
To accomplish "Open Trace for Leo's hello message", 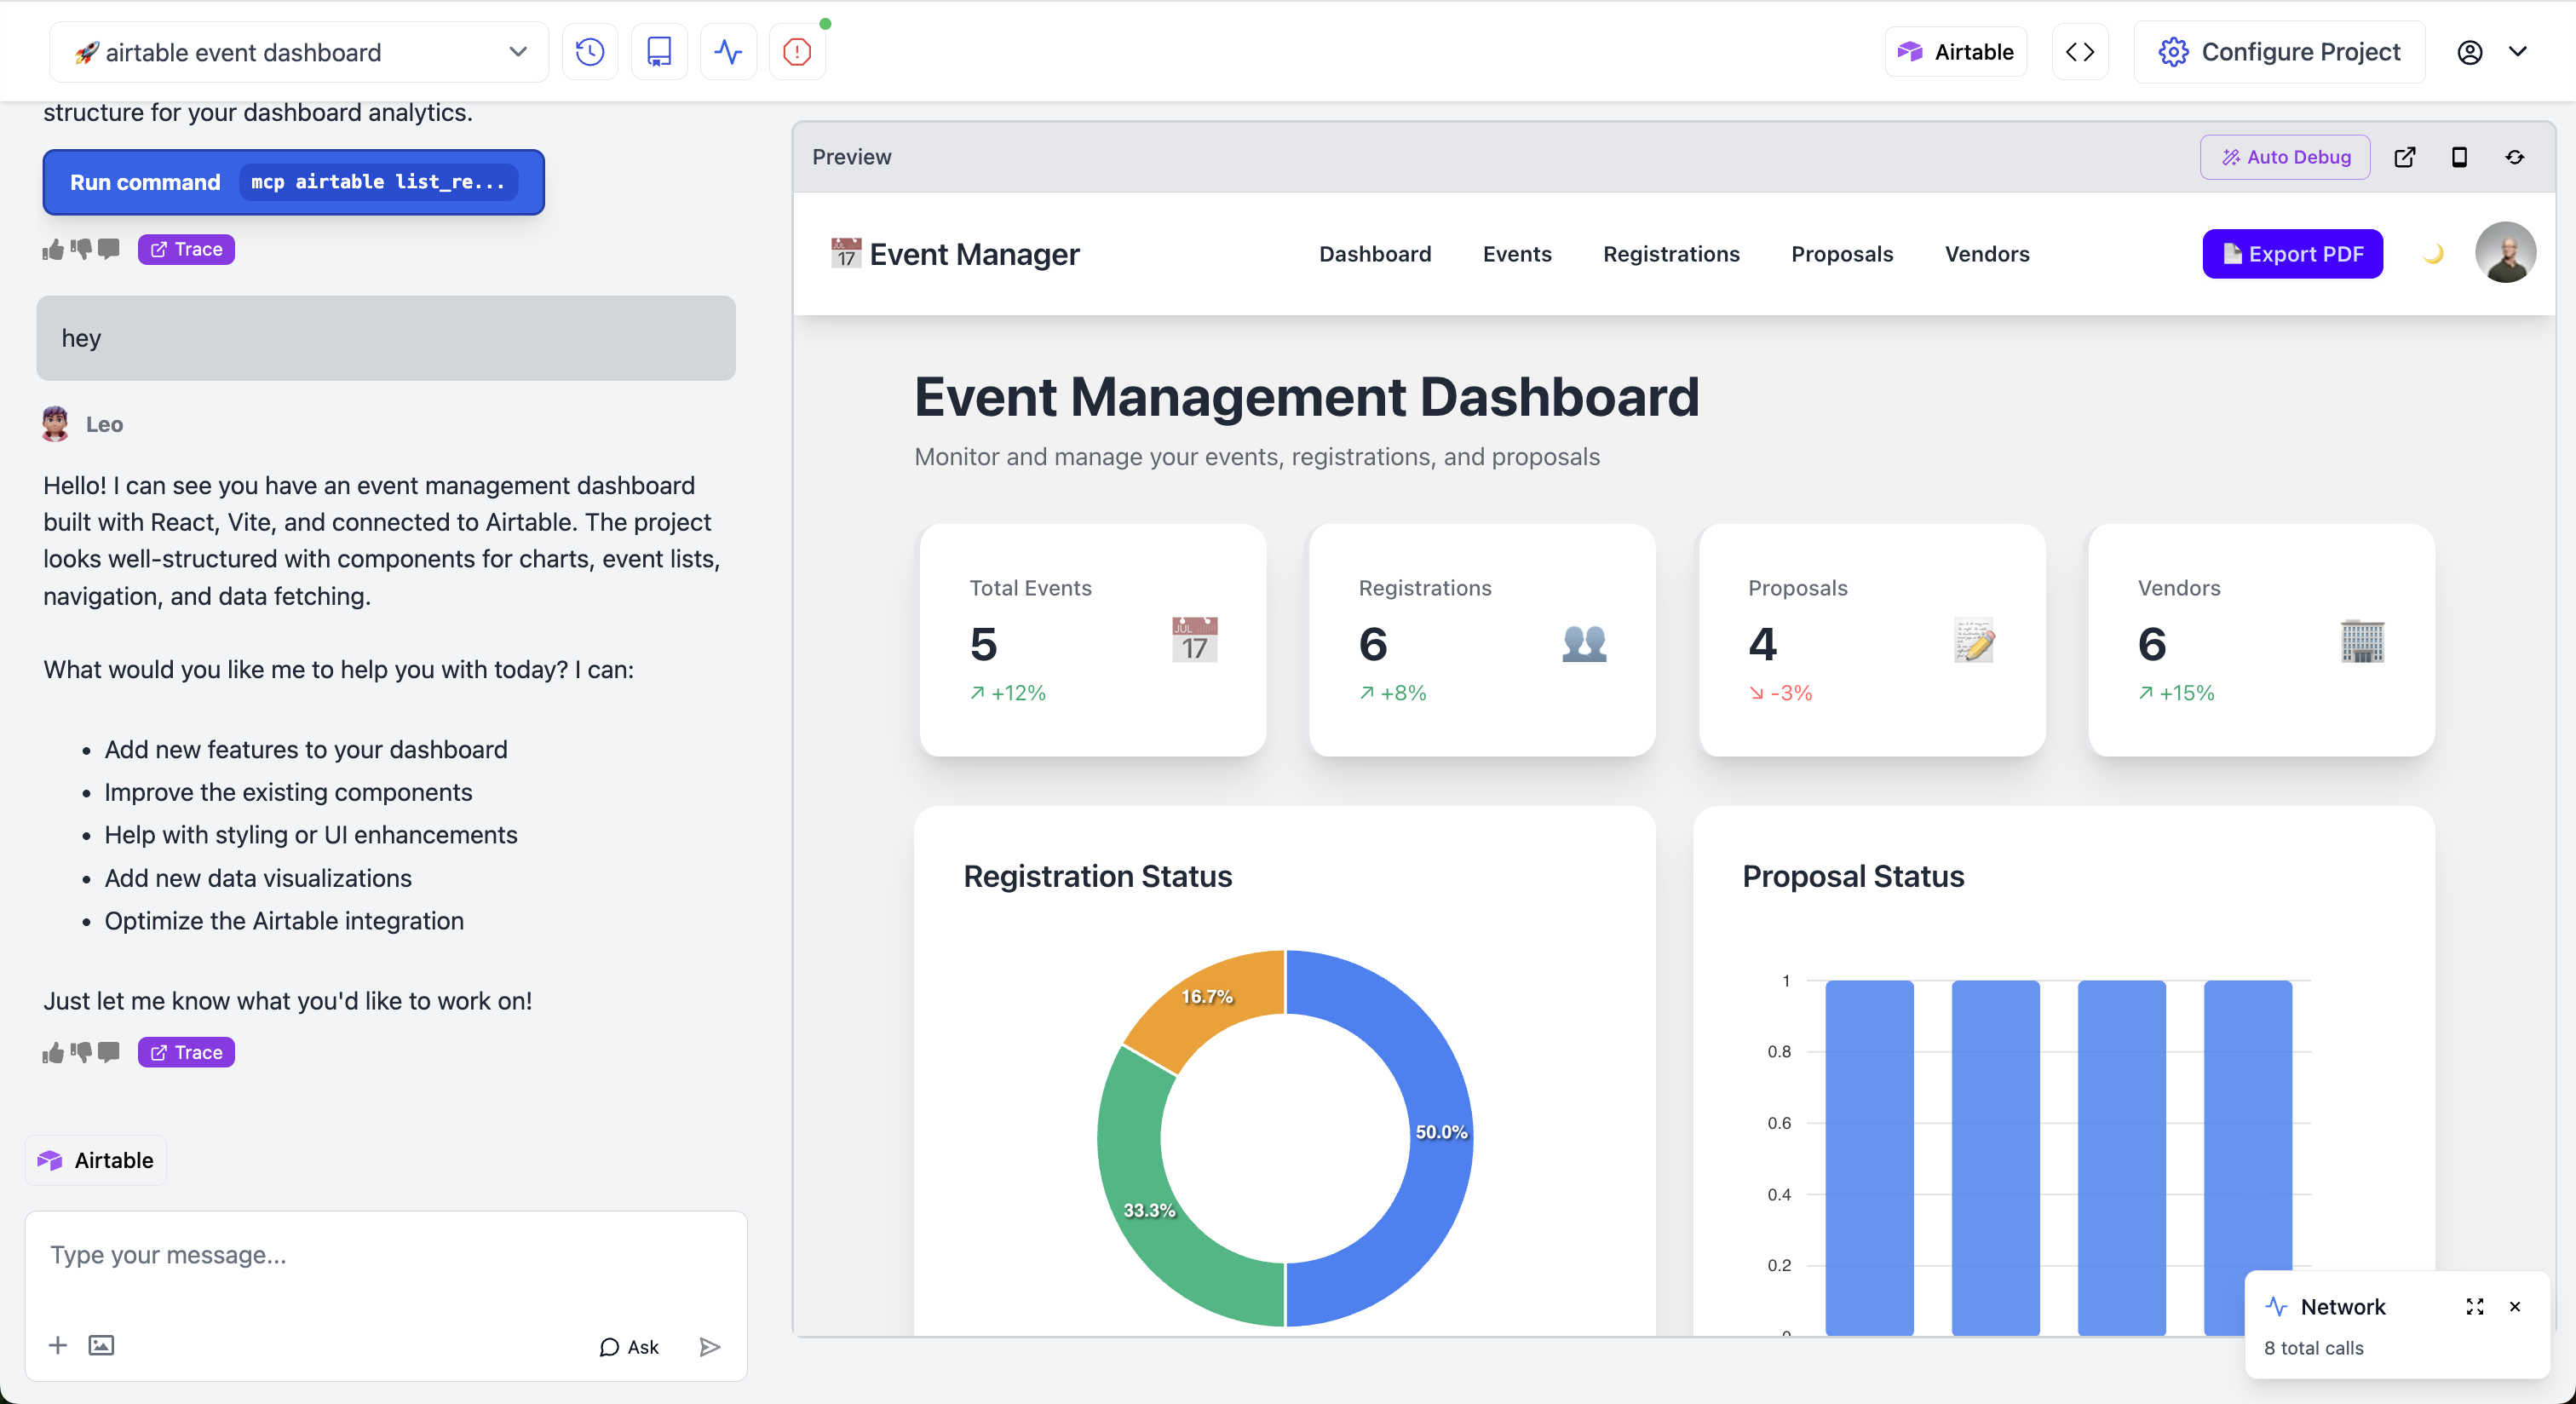I will [186, 1052].
